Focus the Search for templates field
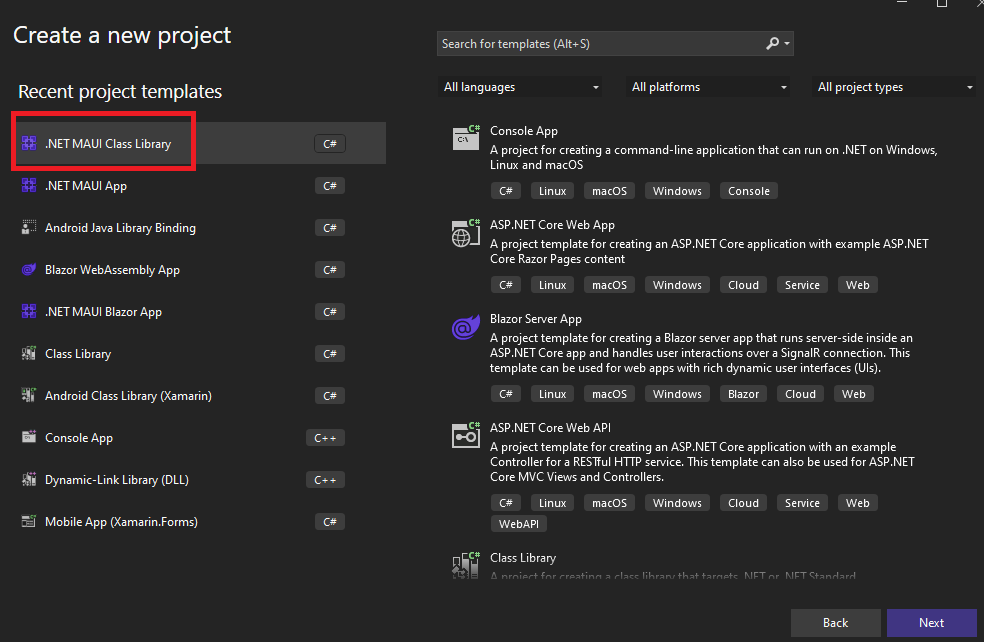Image resolution: width=984 pixels, height=642 pixels. 600,44
